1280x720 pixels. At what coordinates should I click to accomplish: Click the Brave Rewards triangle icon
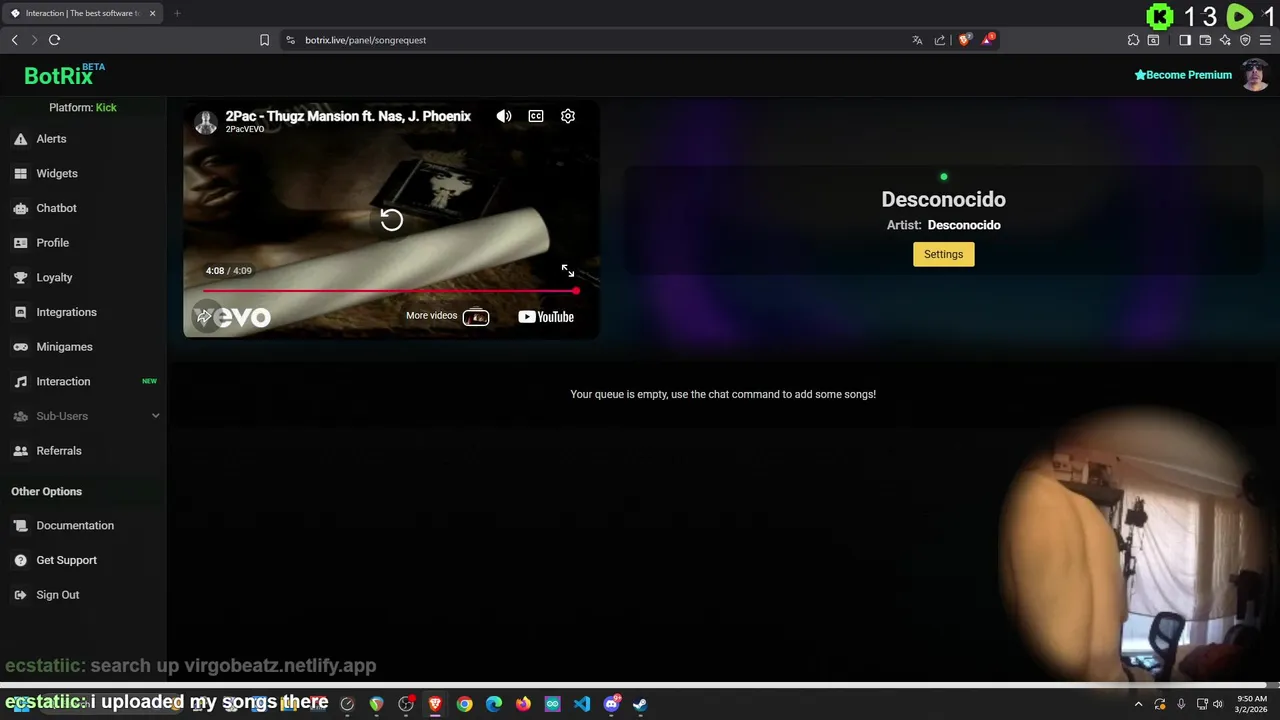tap(988, 40)
